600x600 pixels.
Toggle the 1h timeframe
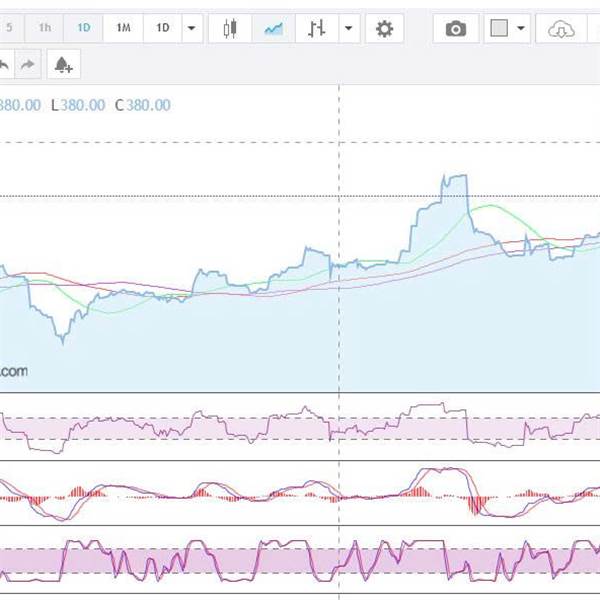pyautogui.click(x=45, y=28)
